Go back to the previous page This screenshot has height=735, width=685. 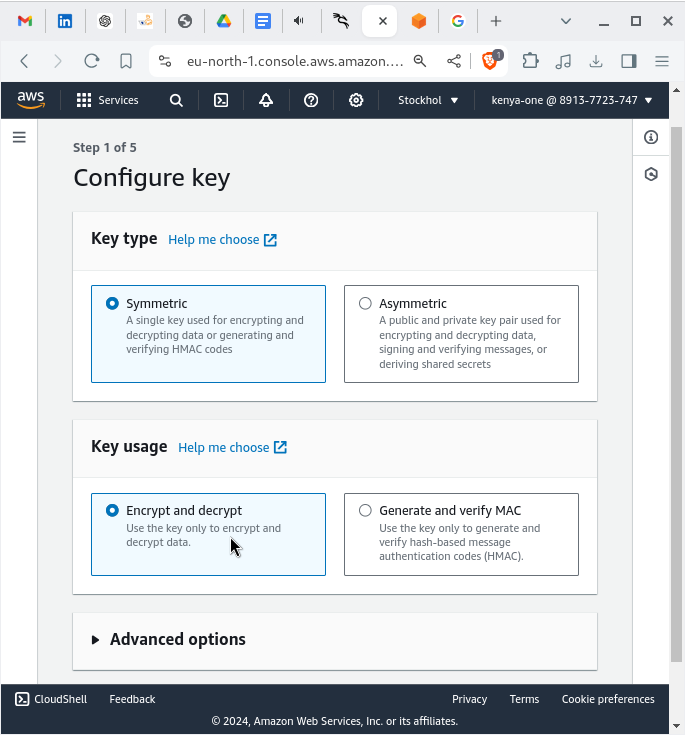coord(24,61)
